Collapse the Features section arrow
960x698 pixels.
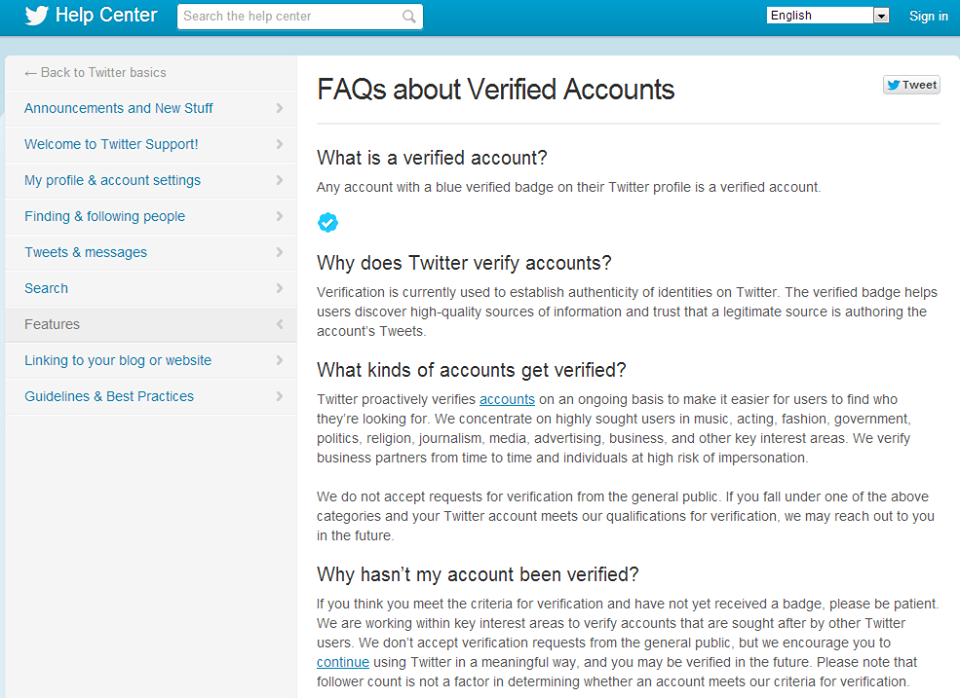(x=279, y=324)
